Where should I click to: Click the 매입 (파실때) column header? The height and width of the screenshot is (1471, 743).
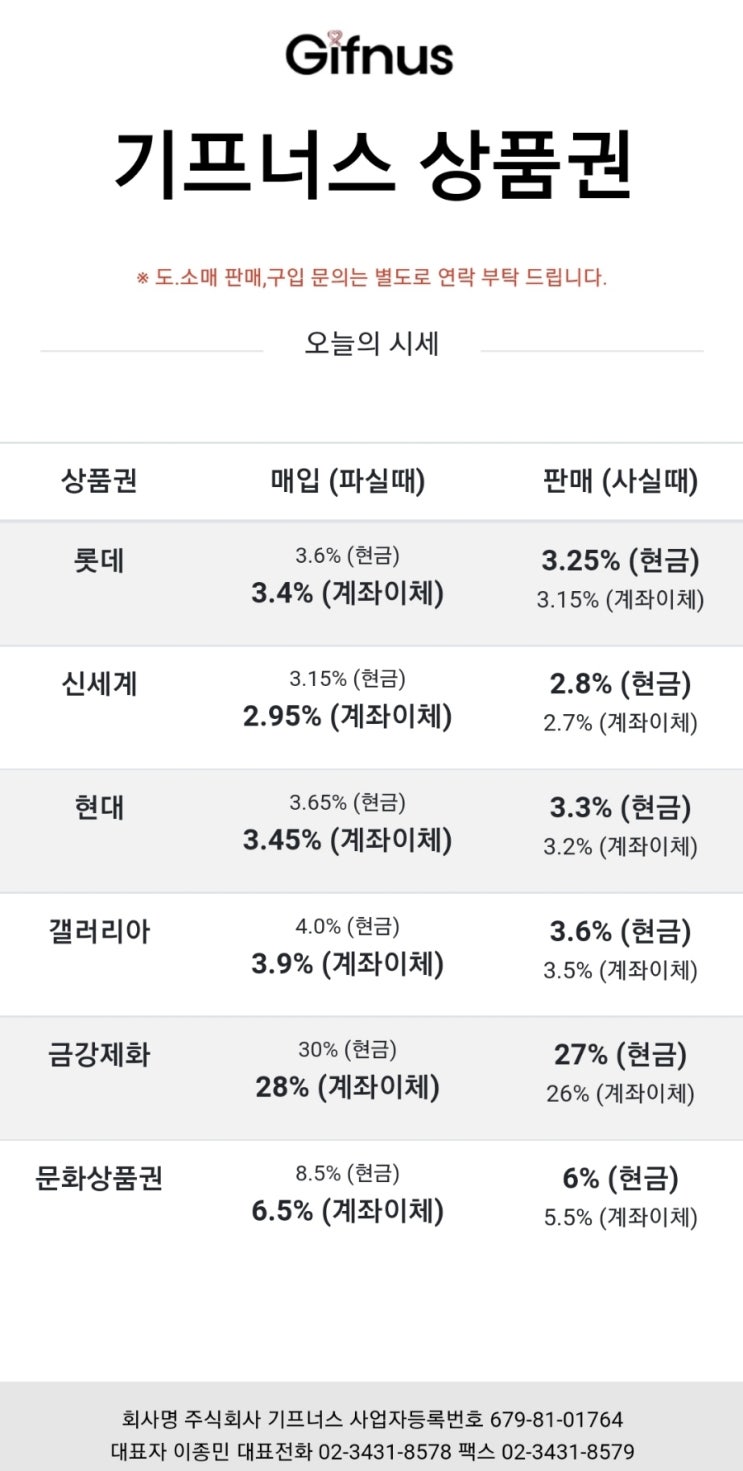(x=347, y=482)
